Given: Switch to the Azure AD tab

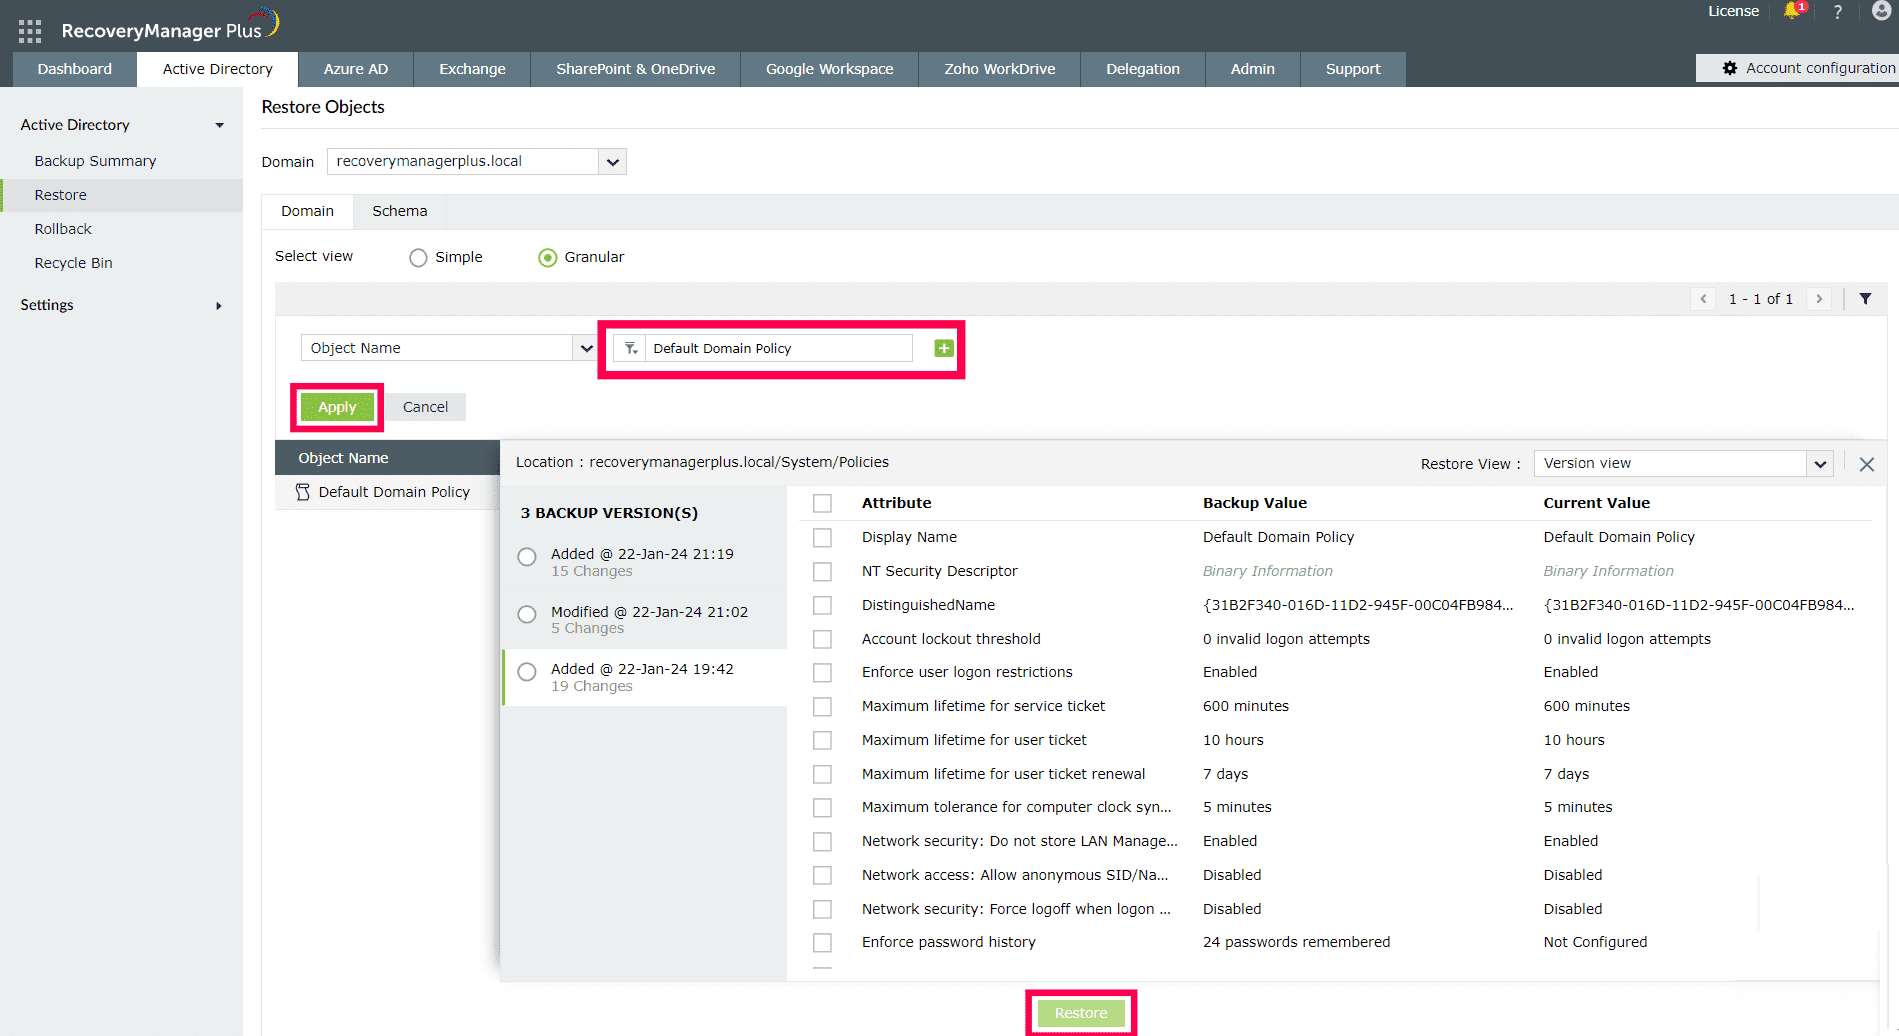Looking at the screenshot, I should (355, 69).
